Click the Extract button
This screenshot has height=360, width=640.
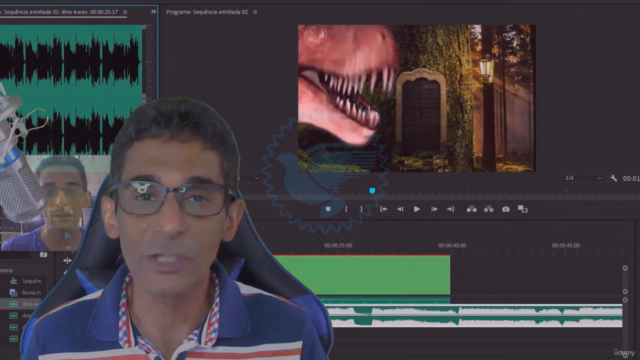click(489, 209)
